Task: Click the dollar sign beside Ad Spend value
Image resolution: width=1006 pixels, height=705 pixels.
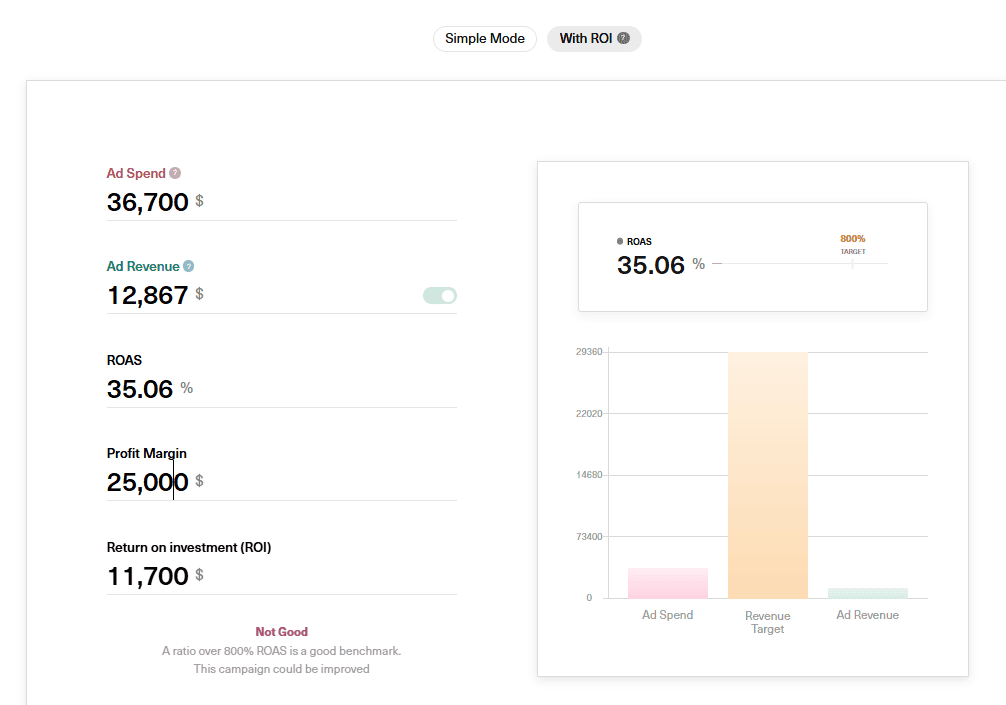Action: click(199, 202)
